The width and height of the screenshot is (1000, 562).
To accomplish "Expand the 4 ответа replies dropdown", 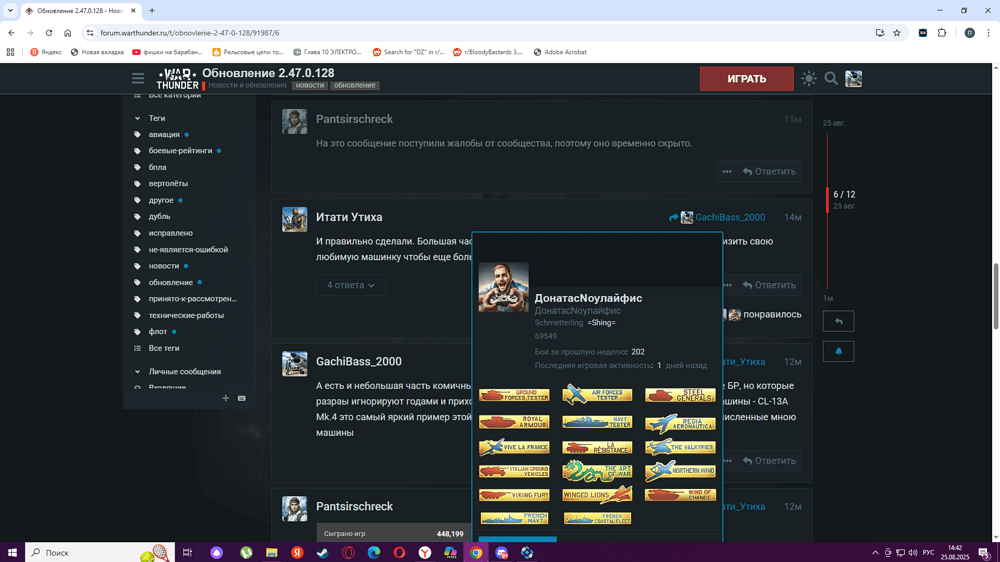I will pos(351,285).
